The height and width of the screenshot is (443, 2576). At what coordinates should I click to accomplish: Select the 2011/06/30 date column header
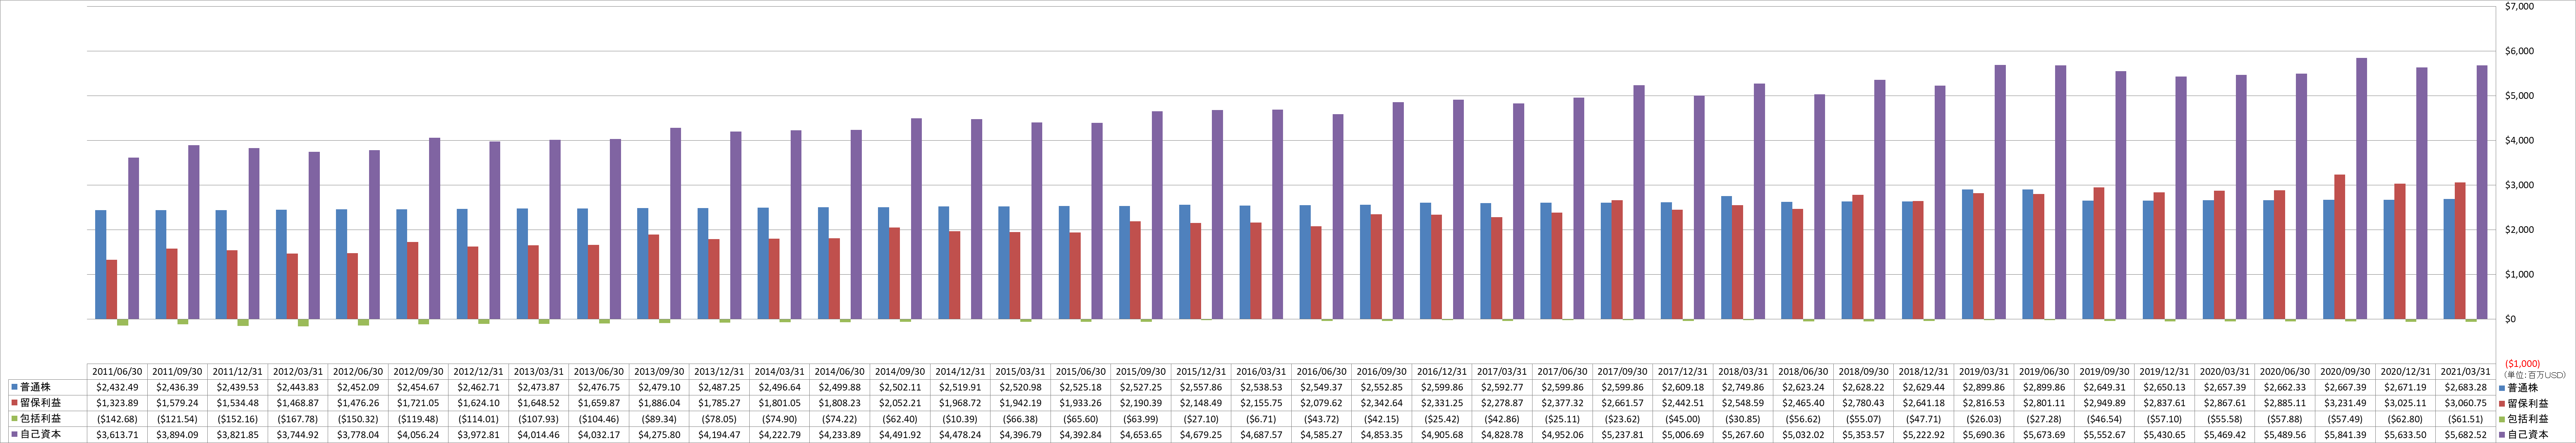118,371
